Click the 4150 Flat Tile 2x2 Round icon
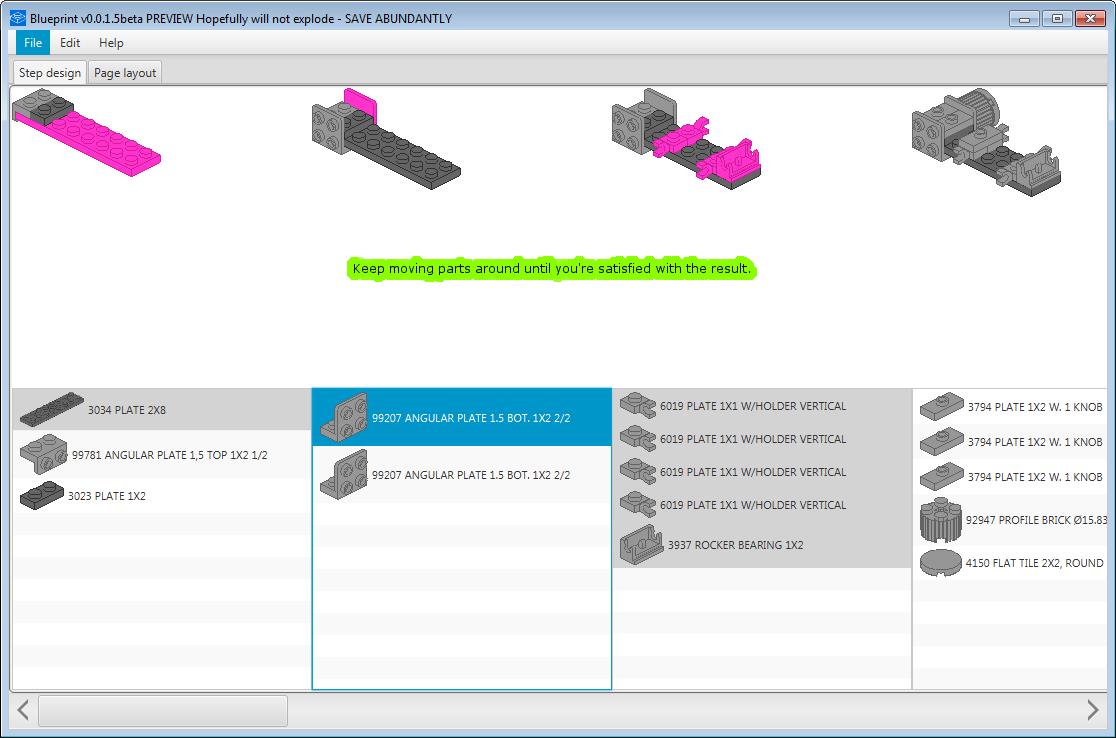 pos(941,562)
